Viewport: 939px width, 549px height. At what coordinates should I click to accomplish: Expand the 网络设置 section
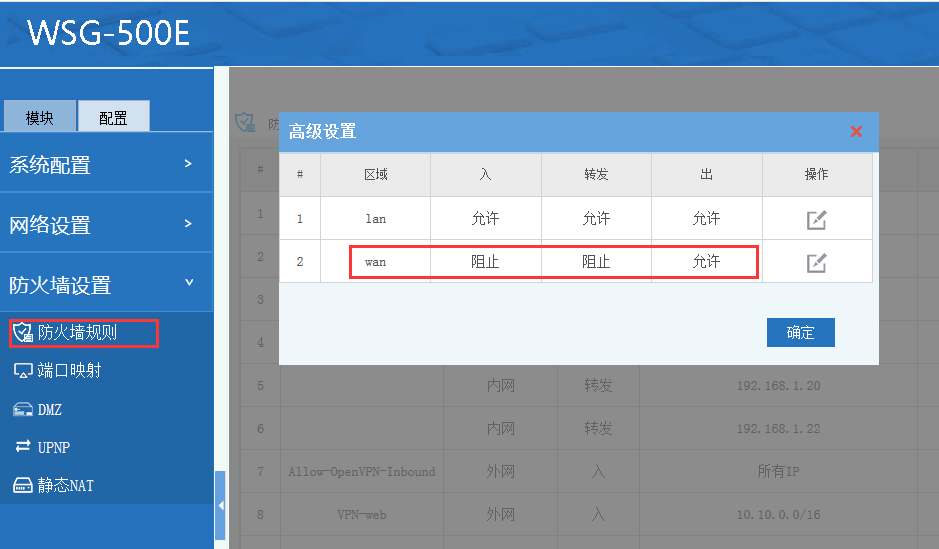pyautogui.click(x=188, y=223)
